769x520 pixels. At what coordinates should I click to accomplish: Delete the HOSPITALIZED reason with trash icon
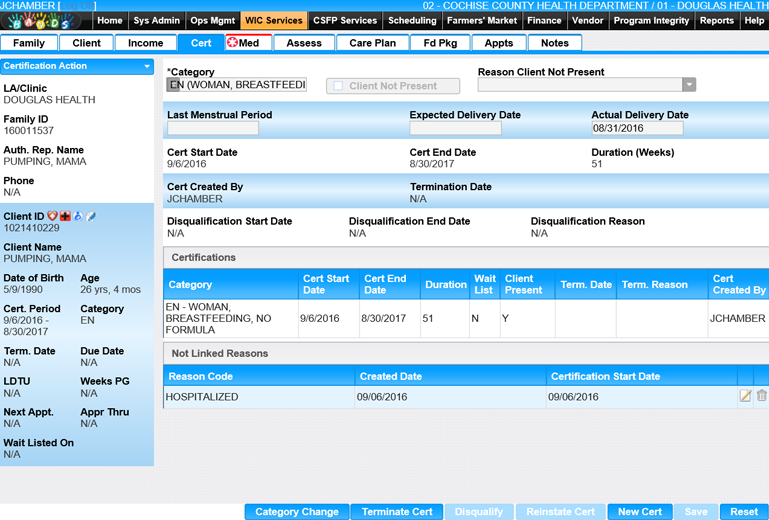tap(761, 396)
